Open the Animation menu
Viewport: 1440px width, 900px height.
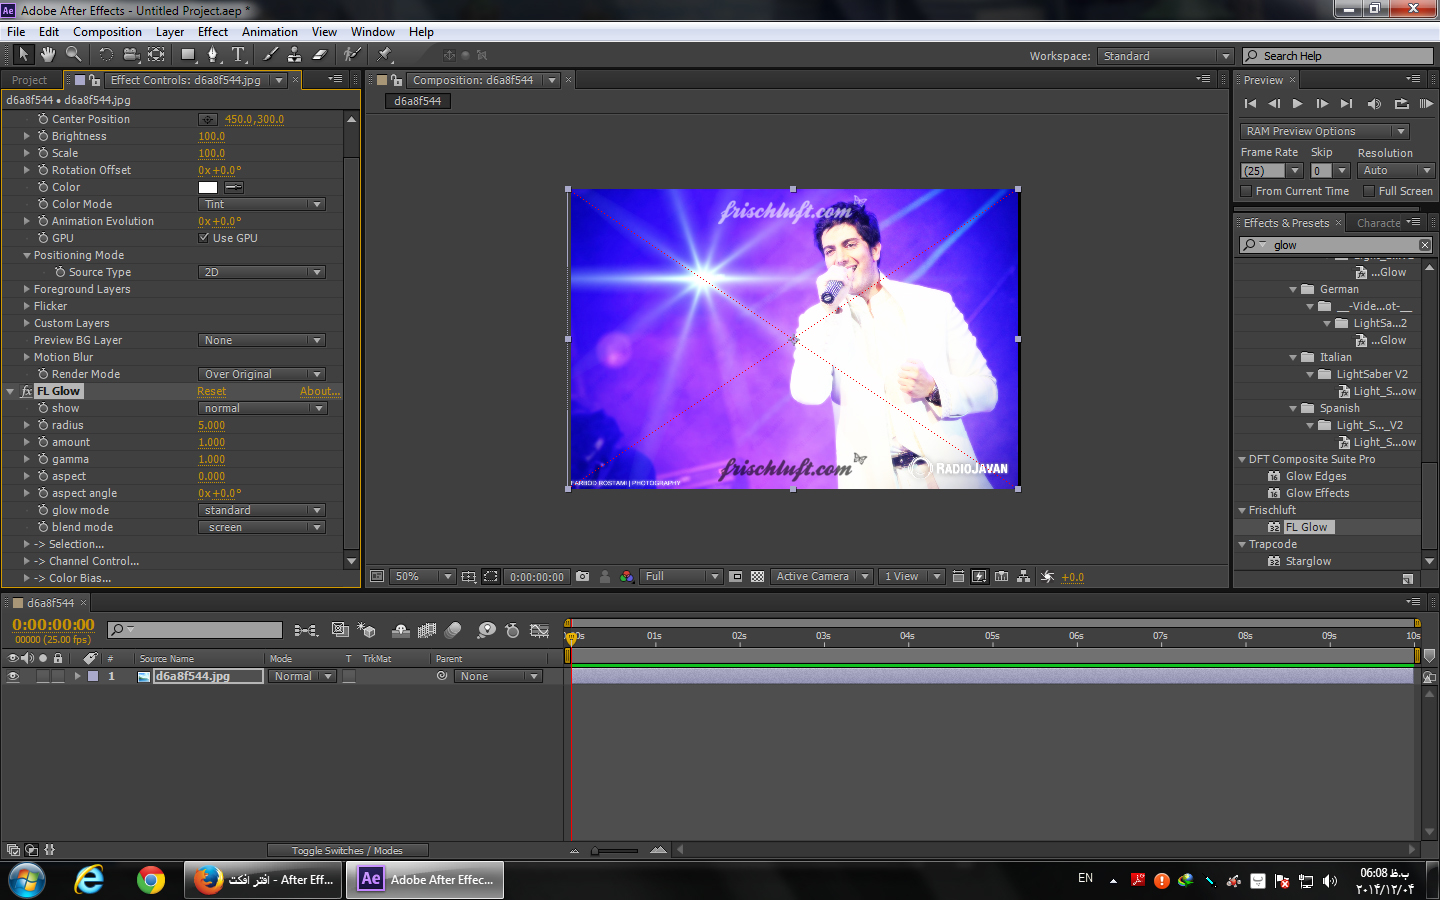tap(270, 32)
